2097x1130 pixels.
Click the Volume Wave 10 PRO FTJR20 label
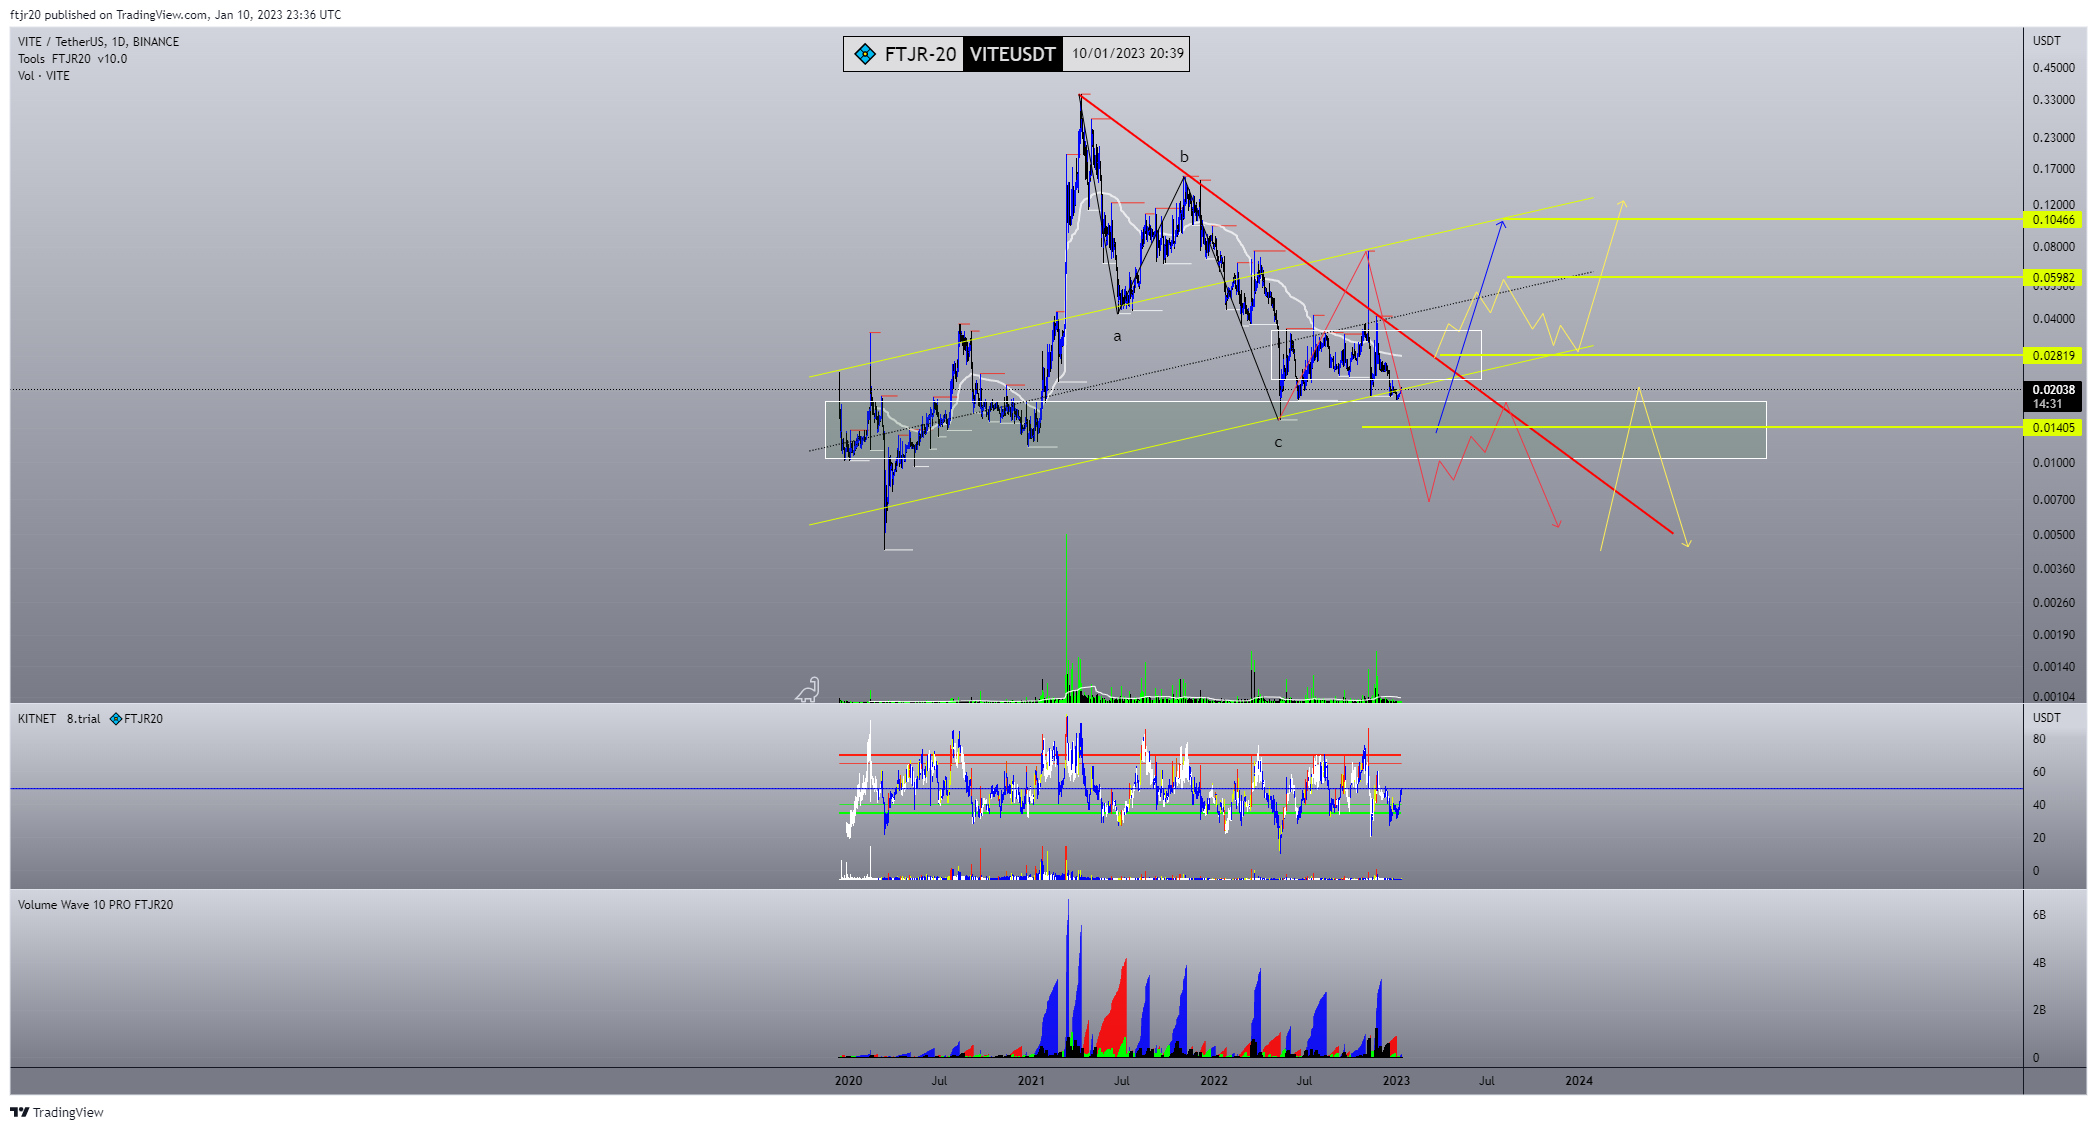click(95, 905)
